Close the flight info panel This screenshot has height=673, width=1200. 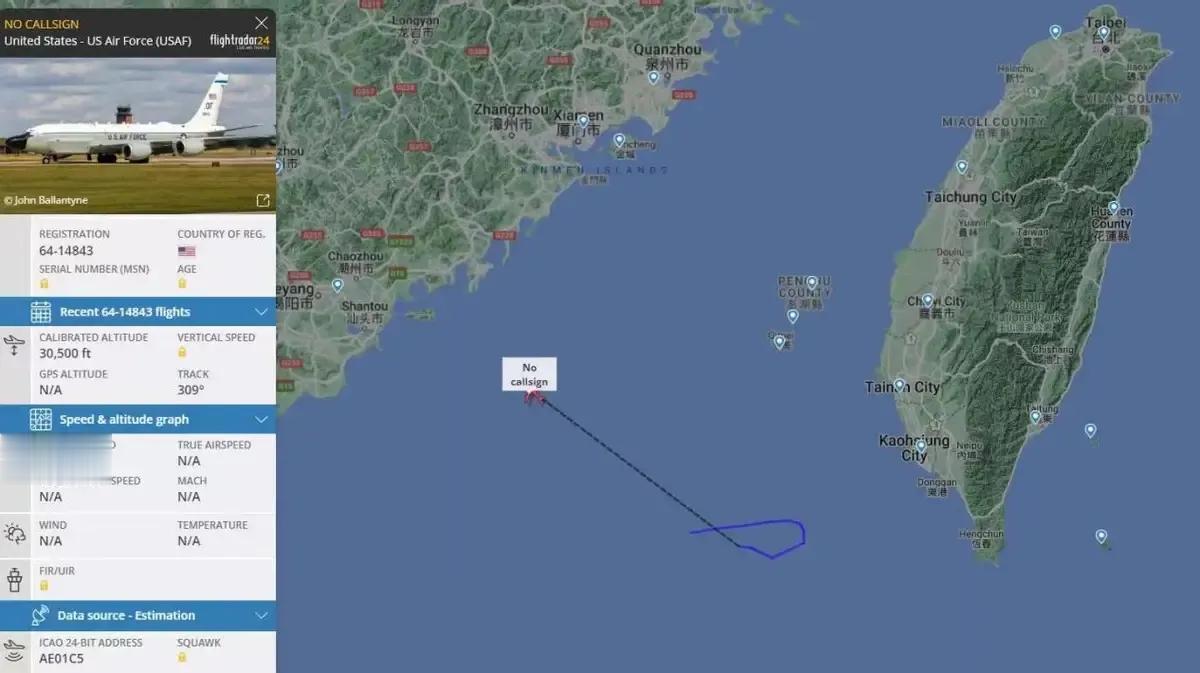[261, 23]
